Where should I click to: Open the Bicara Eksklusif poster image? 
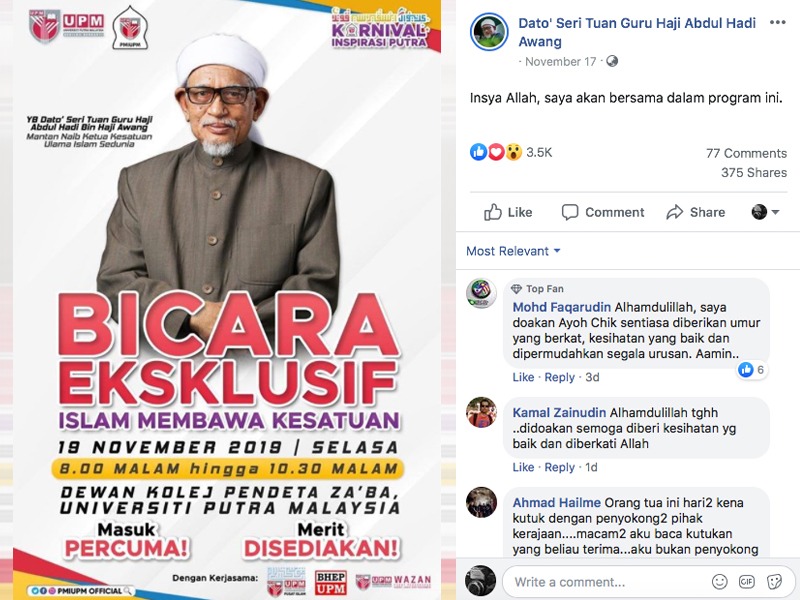(227, 300)
